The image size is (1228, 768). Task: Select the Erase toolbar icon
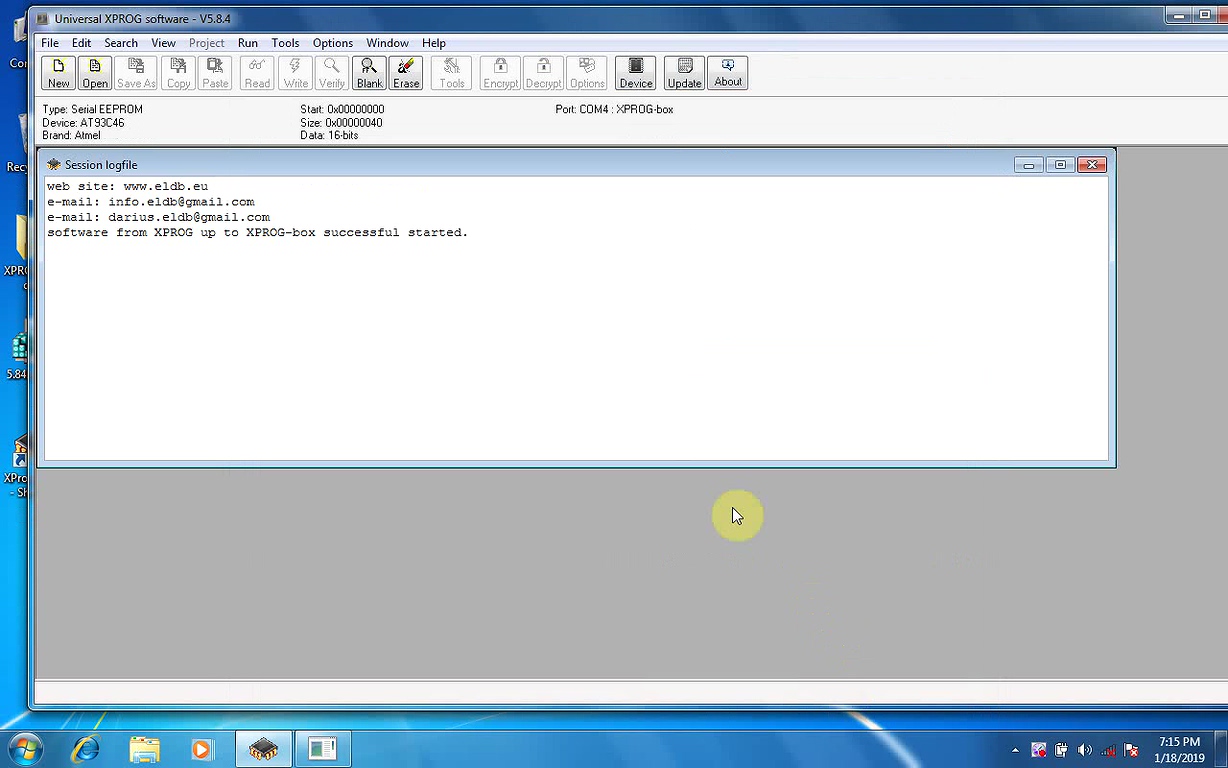(406, 73)
